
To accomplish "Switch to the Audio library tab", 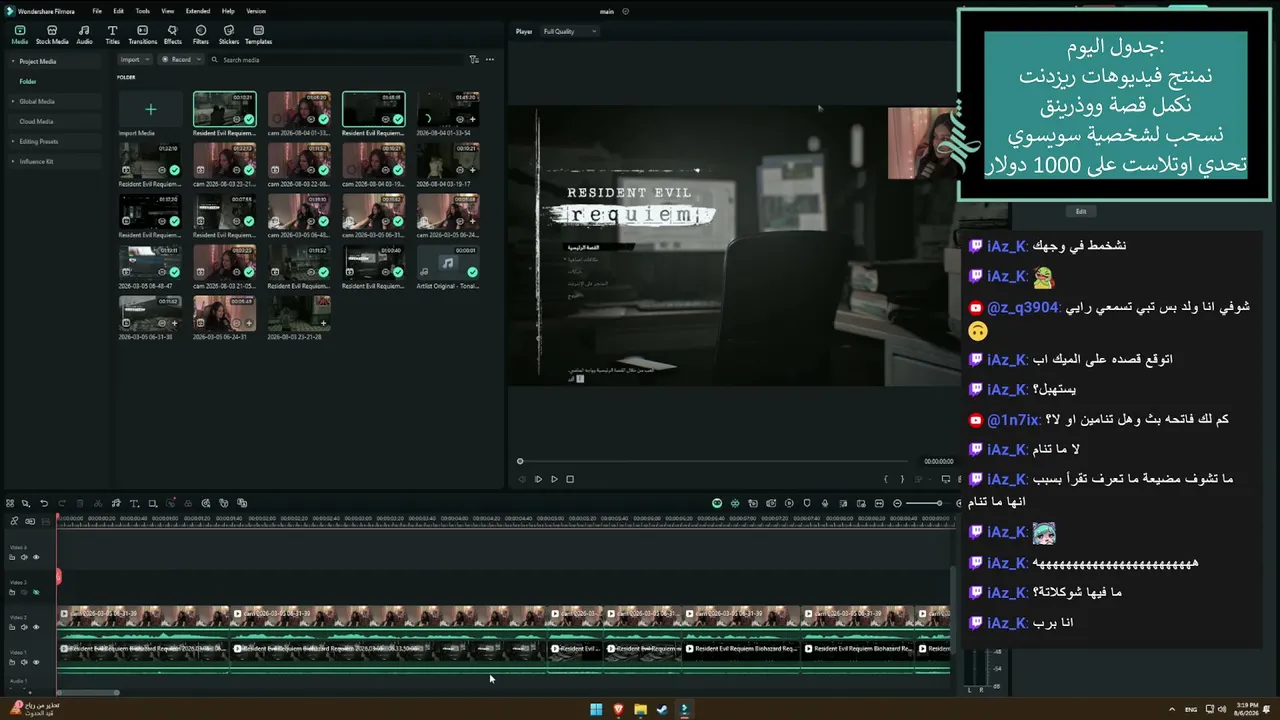I will (84, 35).
